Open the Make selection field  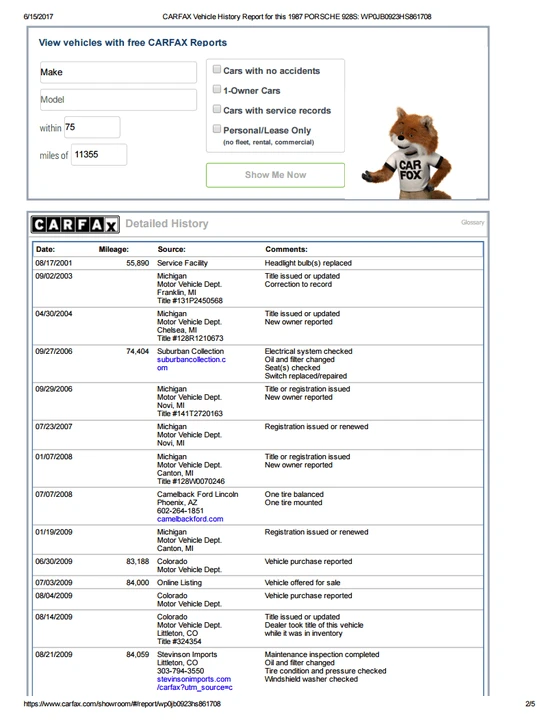click(x=118, y=72)
